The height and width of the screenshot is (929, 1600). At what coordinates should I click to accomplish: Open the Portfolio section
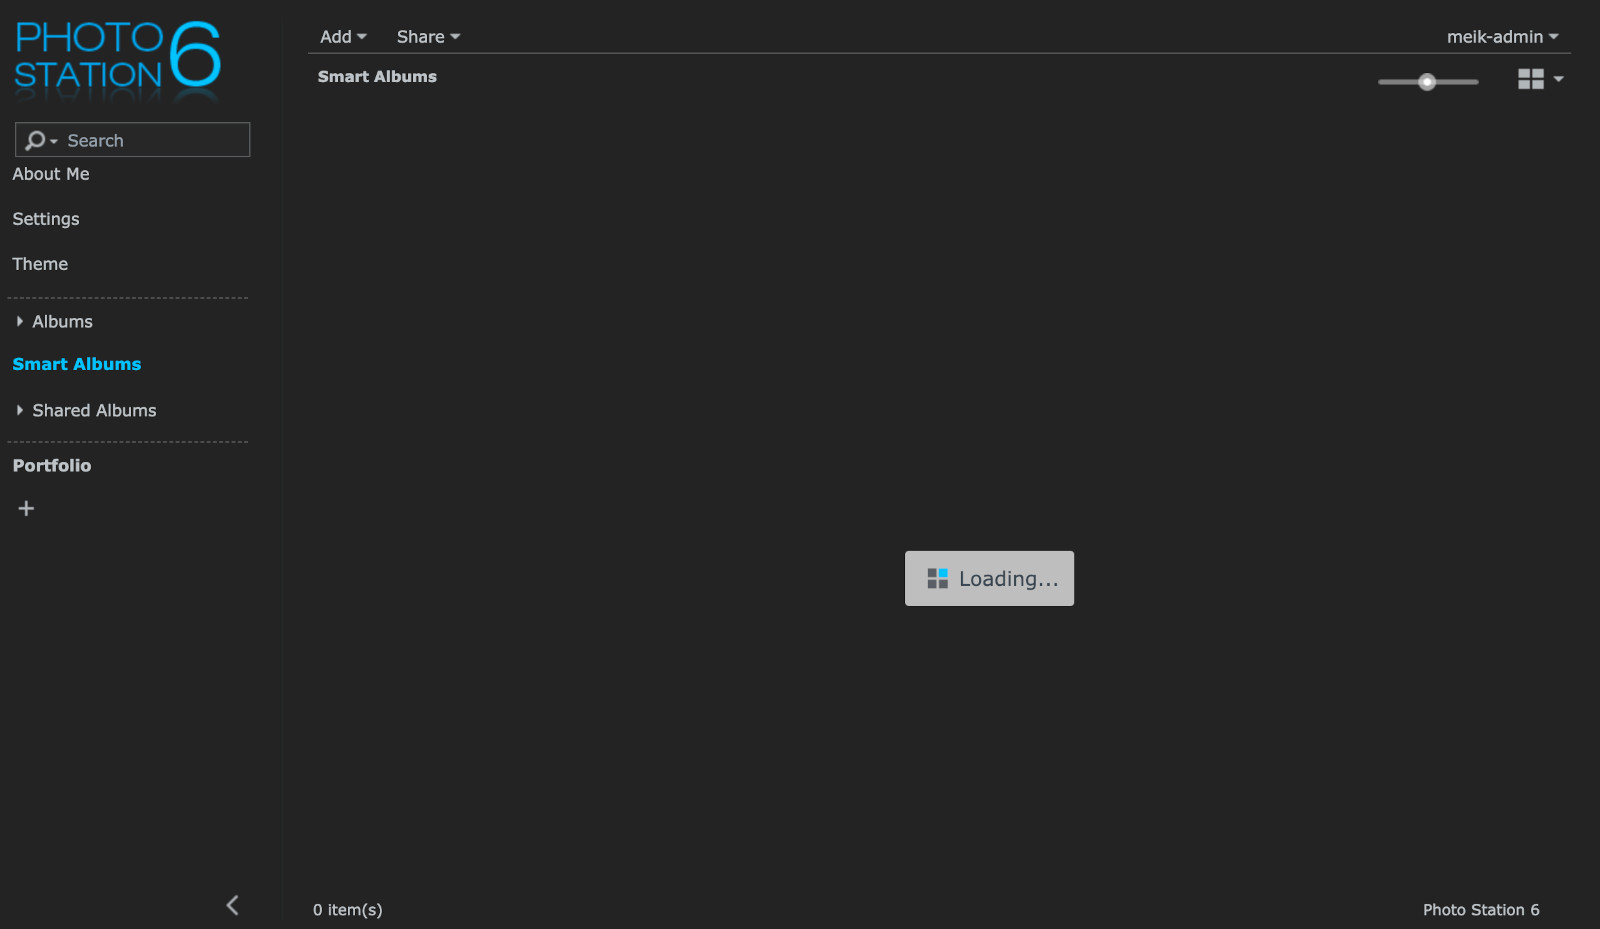(x=52, y=466)
